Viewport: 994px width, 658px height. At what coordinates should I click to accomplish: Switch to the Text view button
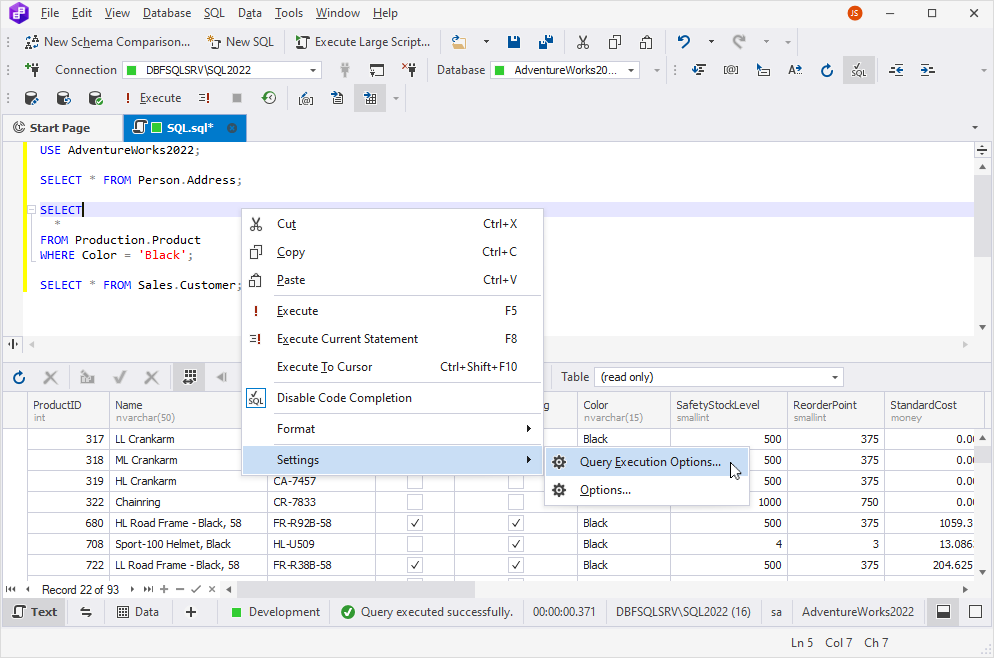35,612
